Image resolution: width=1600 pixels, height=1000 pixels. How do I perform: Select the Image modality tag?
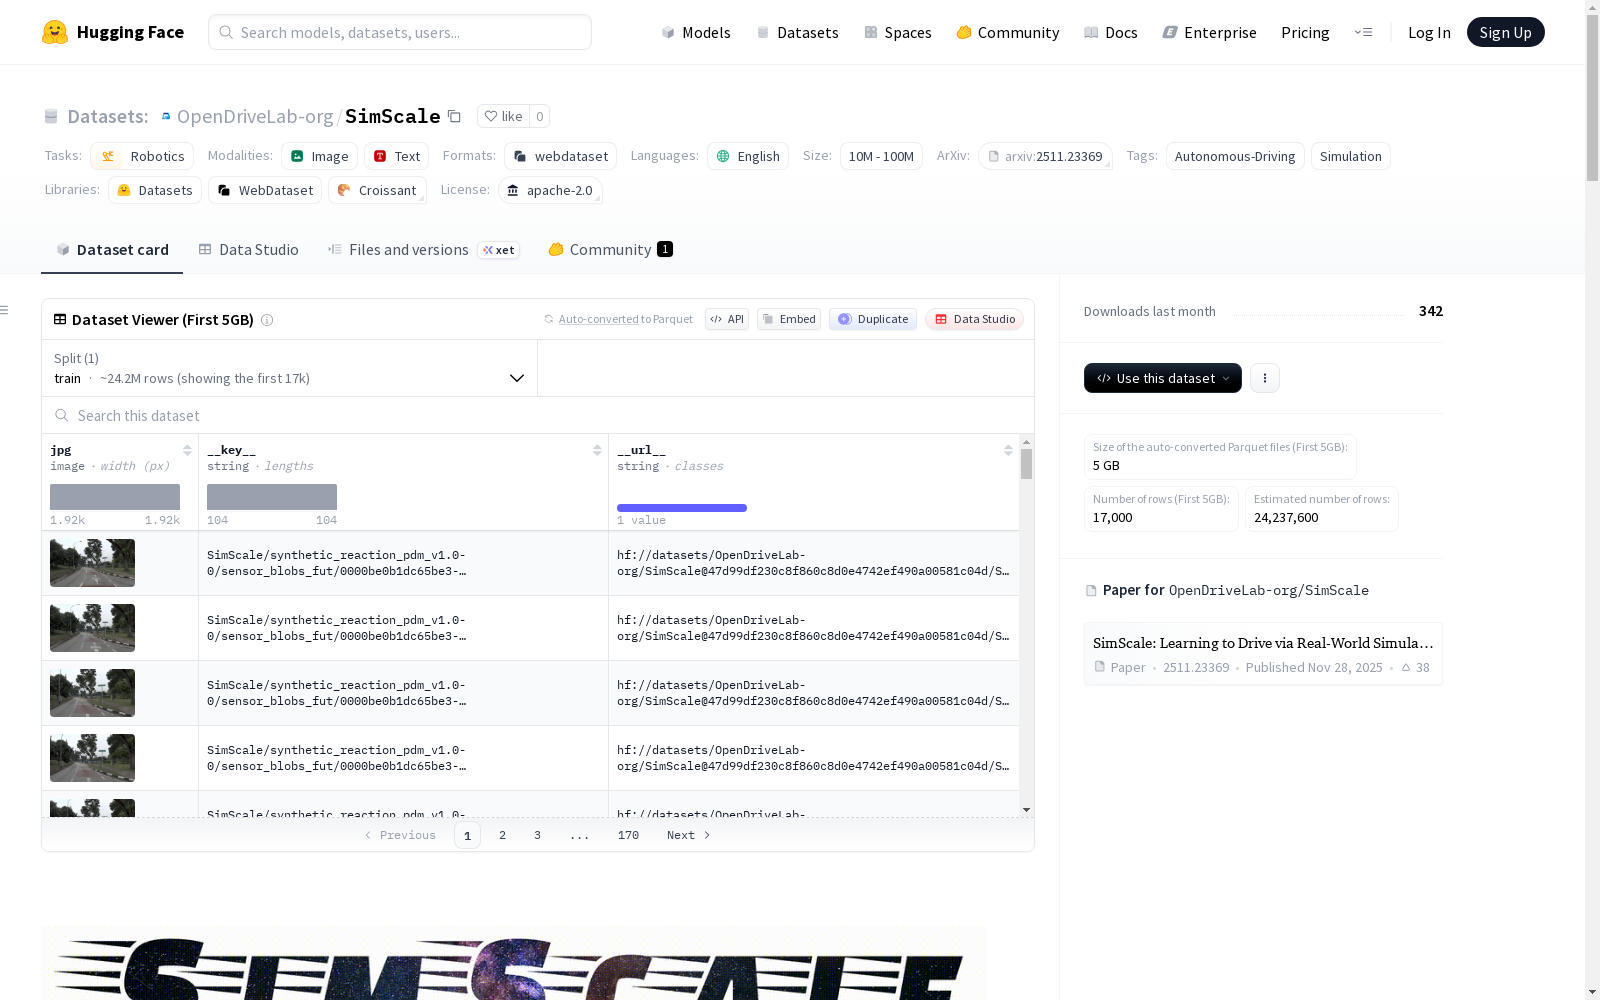[x=319, y=156]
